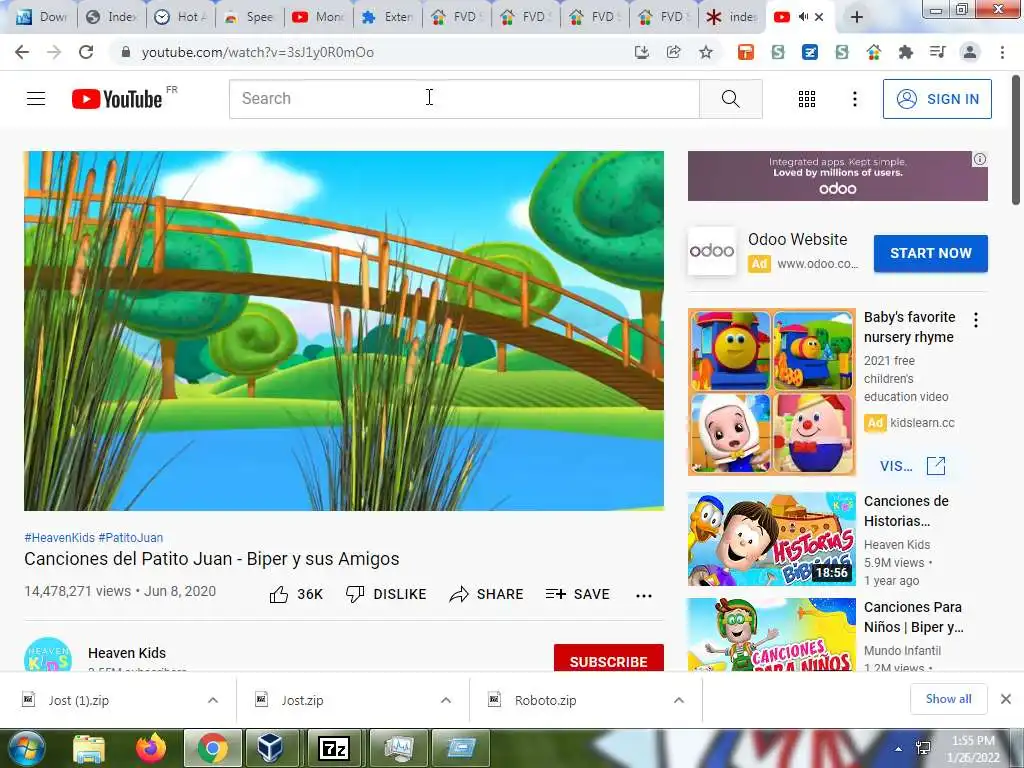Click the taskbar clock
Screen dimensions: 1024x768
tap(973, 749)
